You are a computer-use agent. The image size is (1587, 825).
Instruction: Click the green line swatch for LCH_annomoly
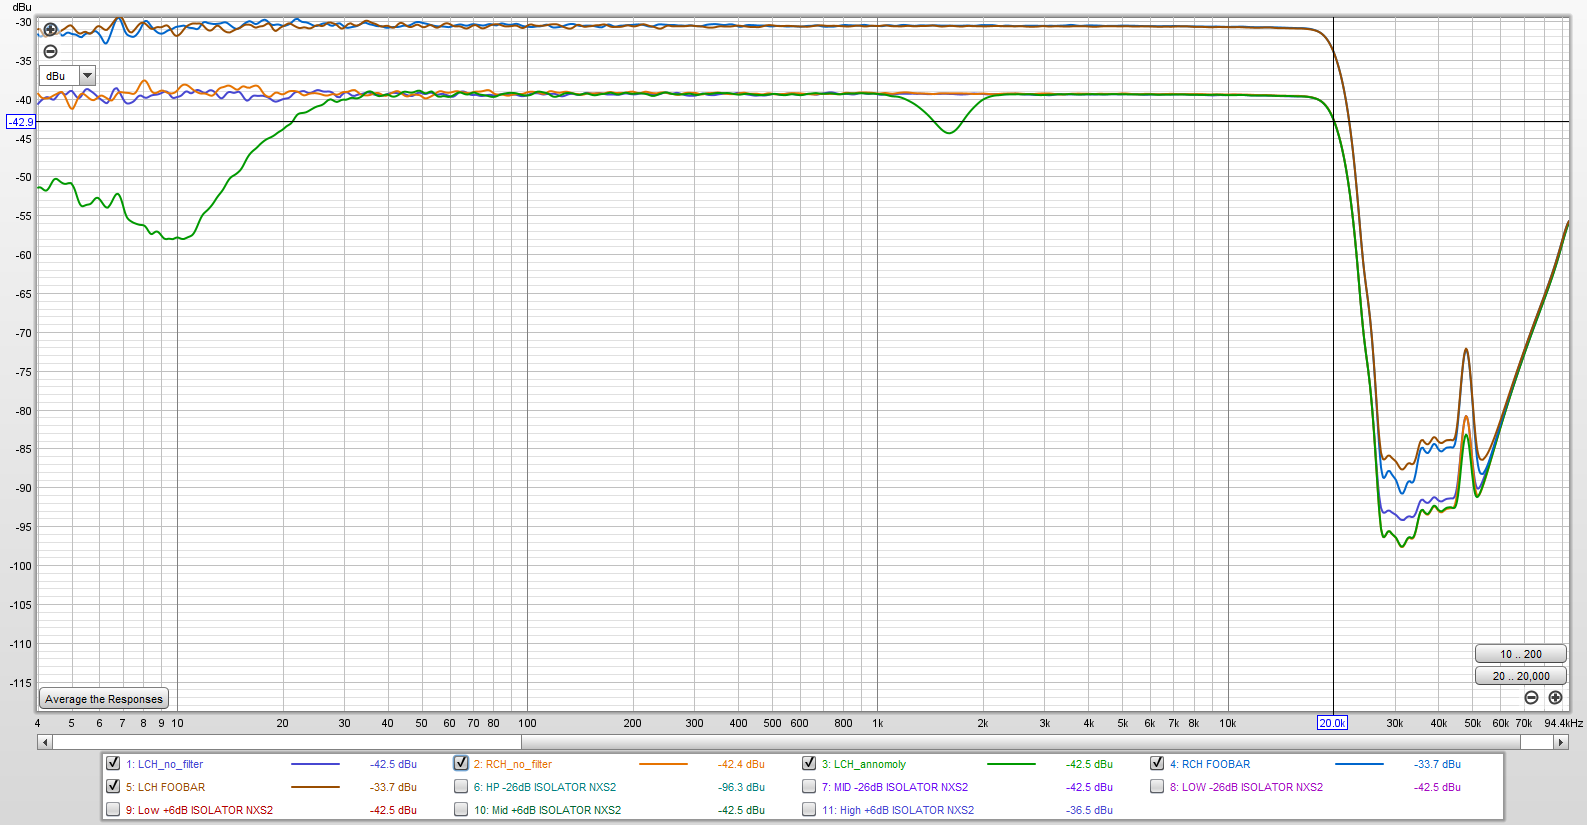point(1011,764)
